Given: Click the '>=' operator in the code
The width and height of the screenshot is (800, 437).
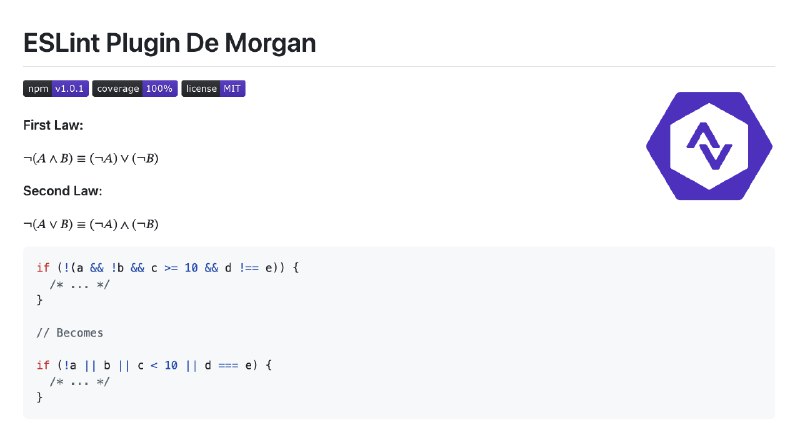Looking at the screenshot, I should 171,268.
